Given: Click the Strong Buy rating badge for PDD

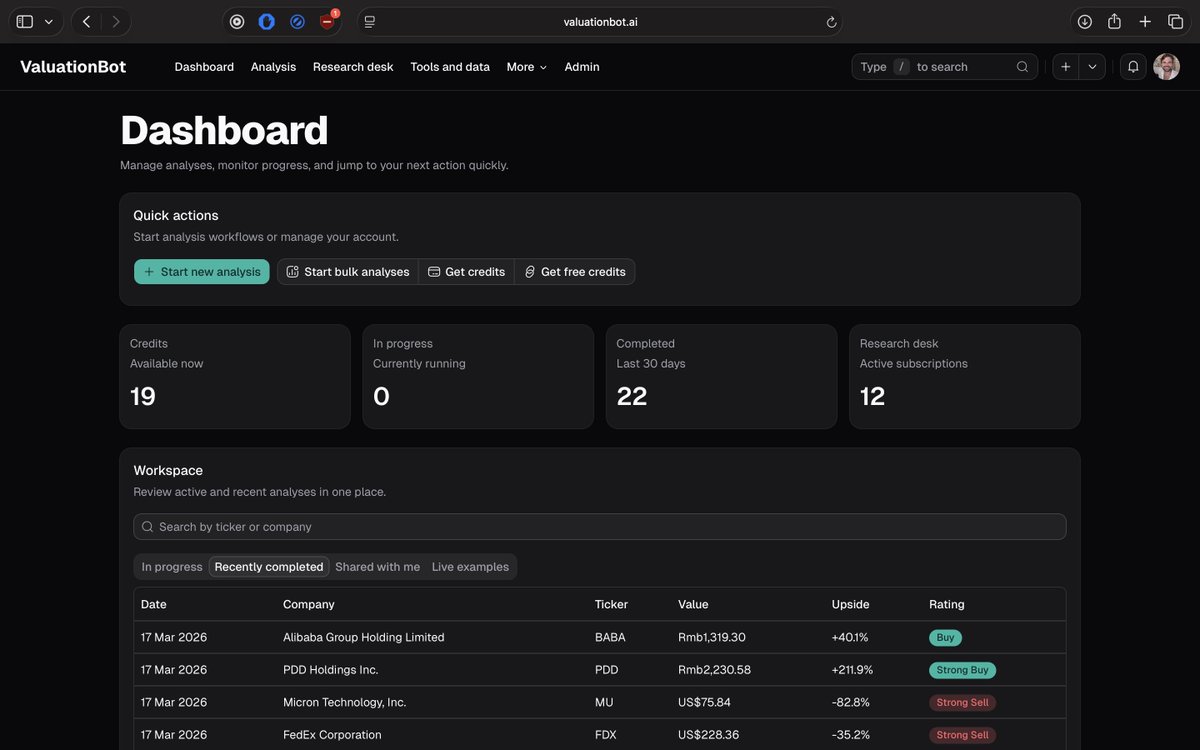Looking at the screenshot, I should pyautogui.click(x=962, y=670).
